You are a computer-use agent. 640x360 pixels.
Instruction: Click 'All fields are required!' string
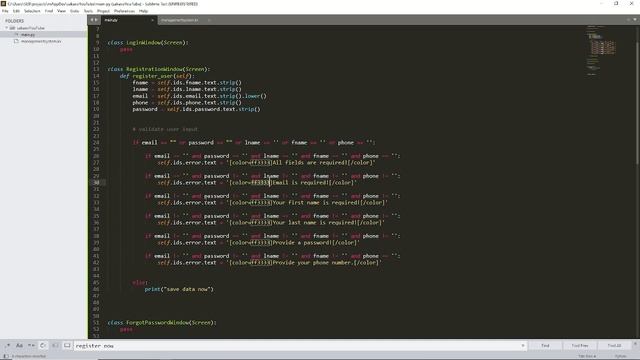(x=309, y=162)
